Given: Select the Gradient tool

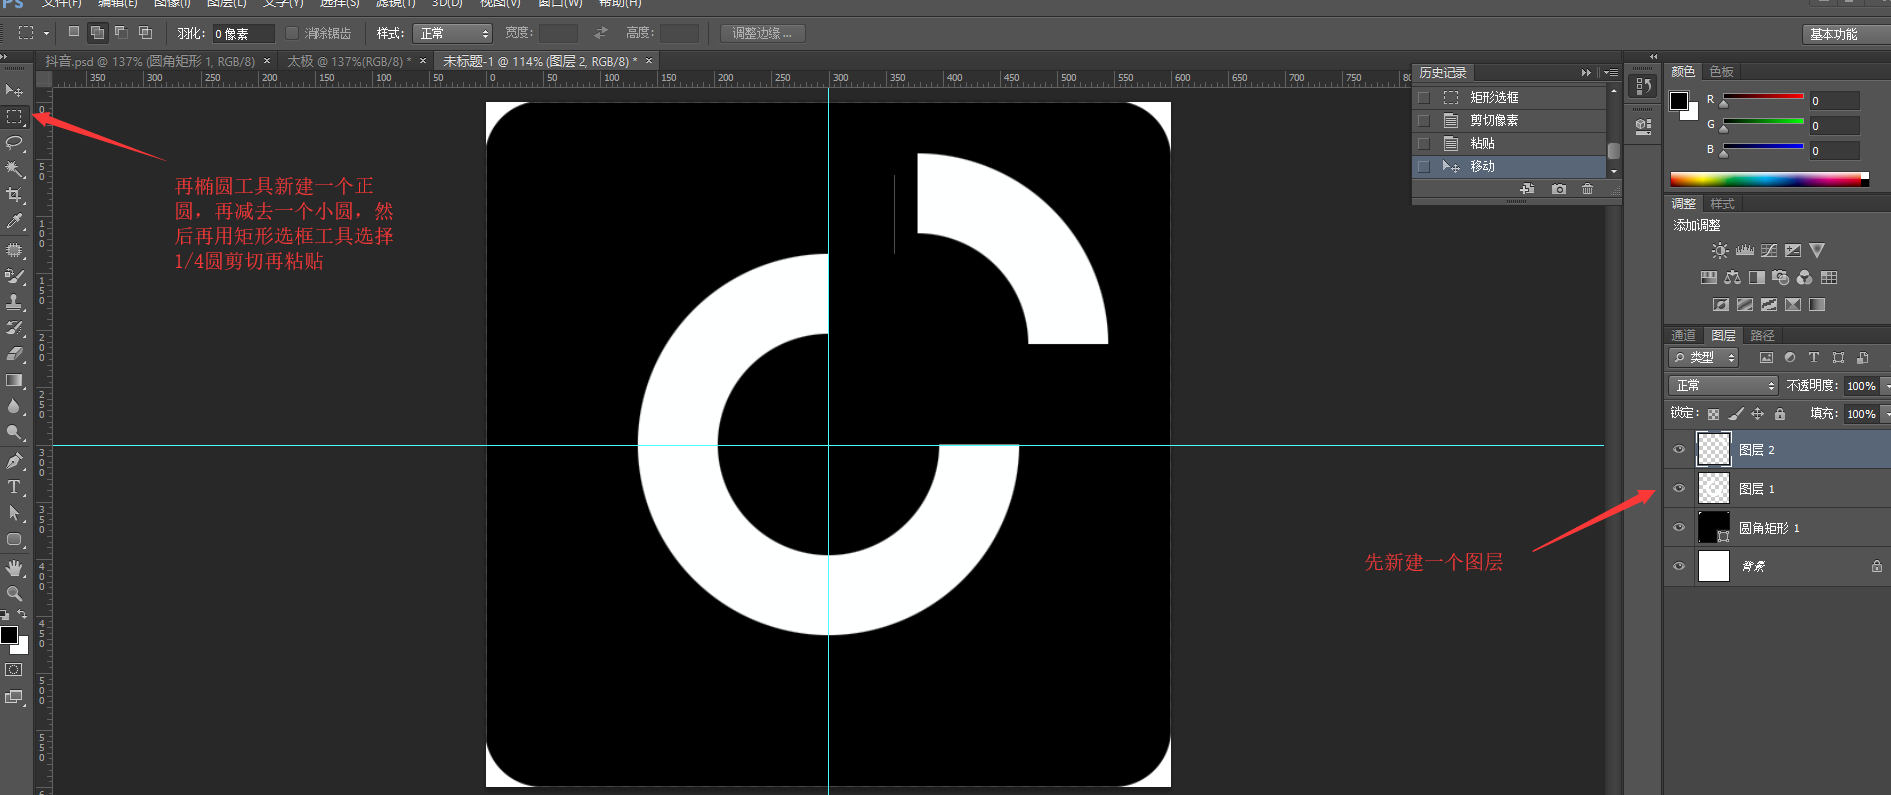Looking at the screenshot, I should point(14,380).
